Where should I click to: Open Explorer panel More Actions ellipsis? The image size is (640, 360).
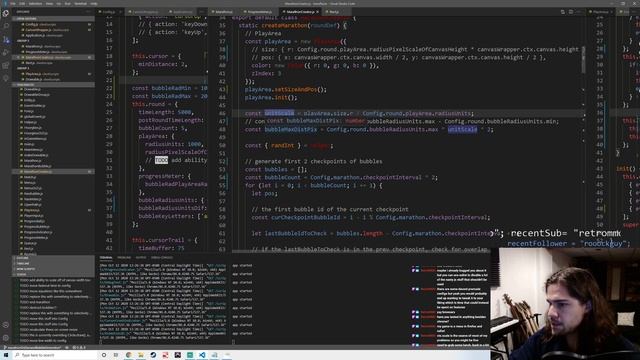88,12
